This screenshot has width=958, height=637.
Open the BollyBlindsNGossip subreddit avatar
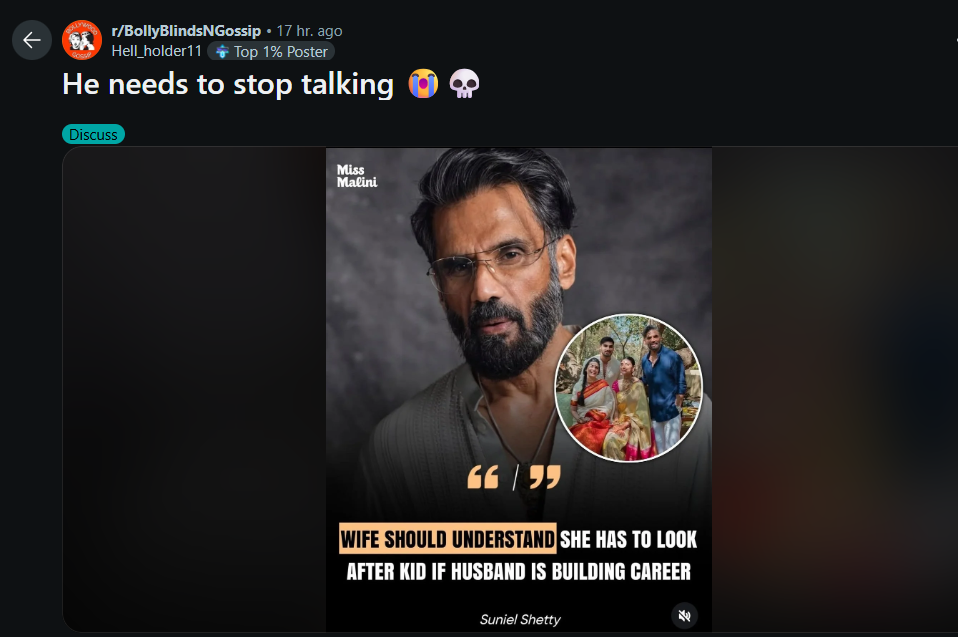(82, 40)
